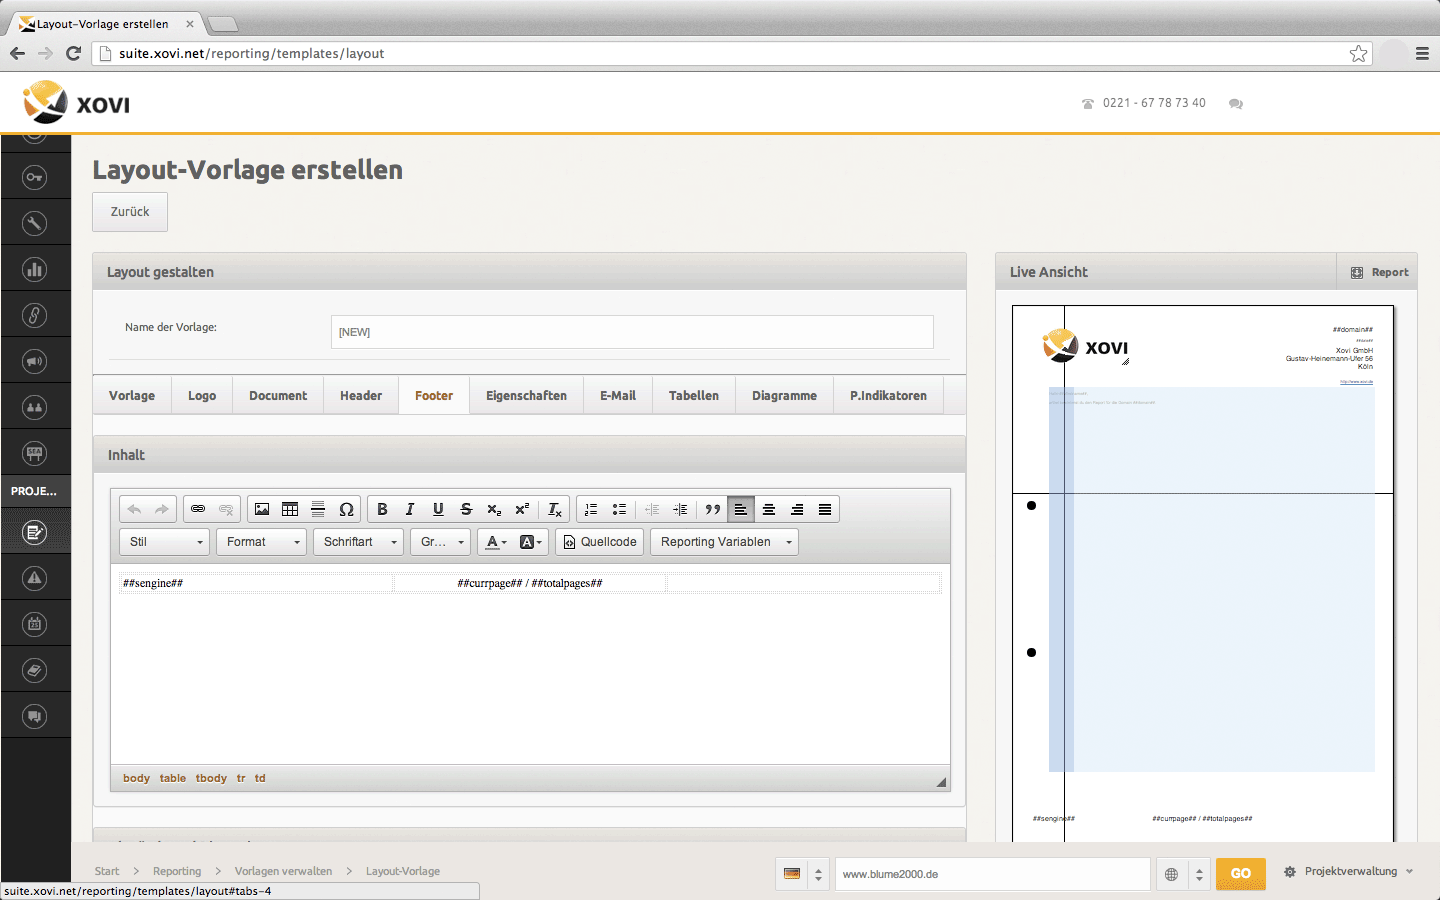This screenshot has height=900, width=1440.
Task: Align text right
Action: click(x=797, y=509)
